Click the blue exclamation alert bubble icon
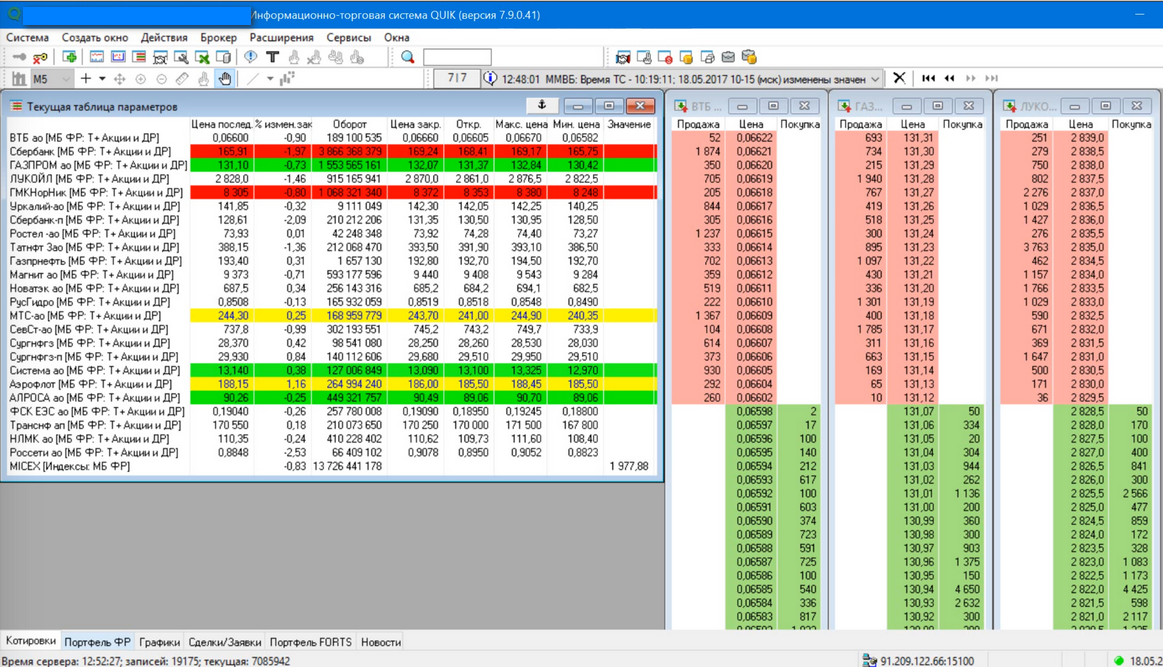1163x667 pixels. (251, 57)
